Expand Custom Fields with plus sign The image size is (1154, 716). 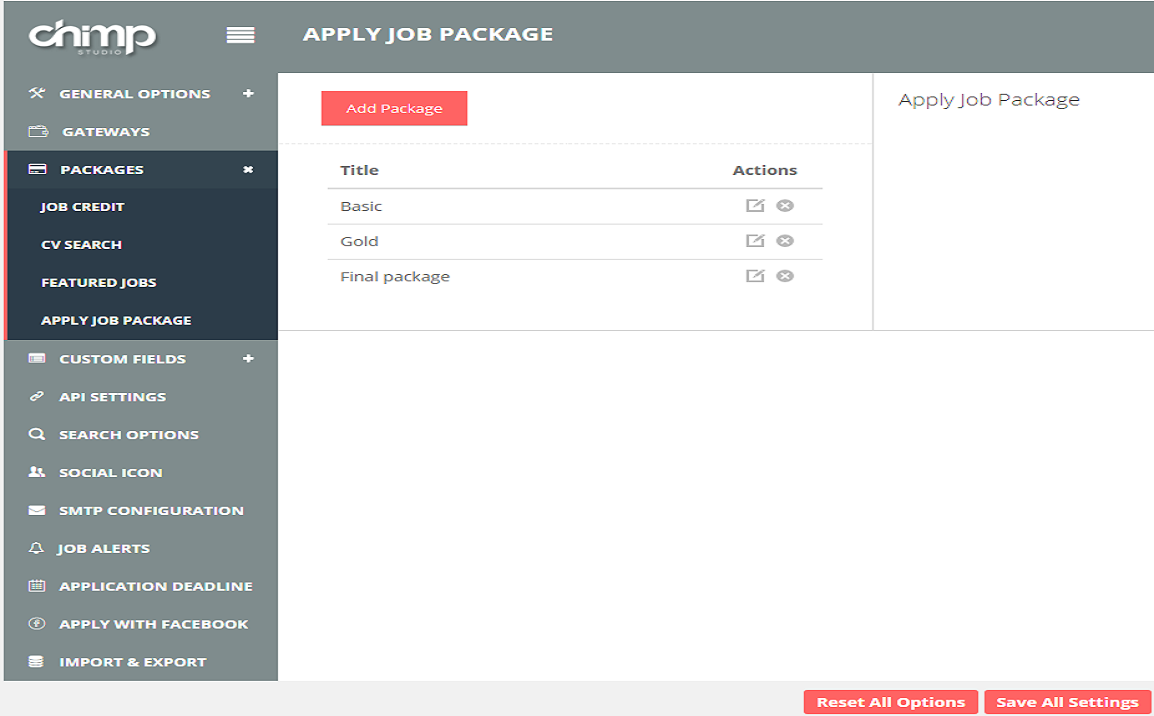pos(248,359)
